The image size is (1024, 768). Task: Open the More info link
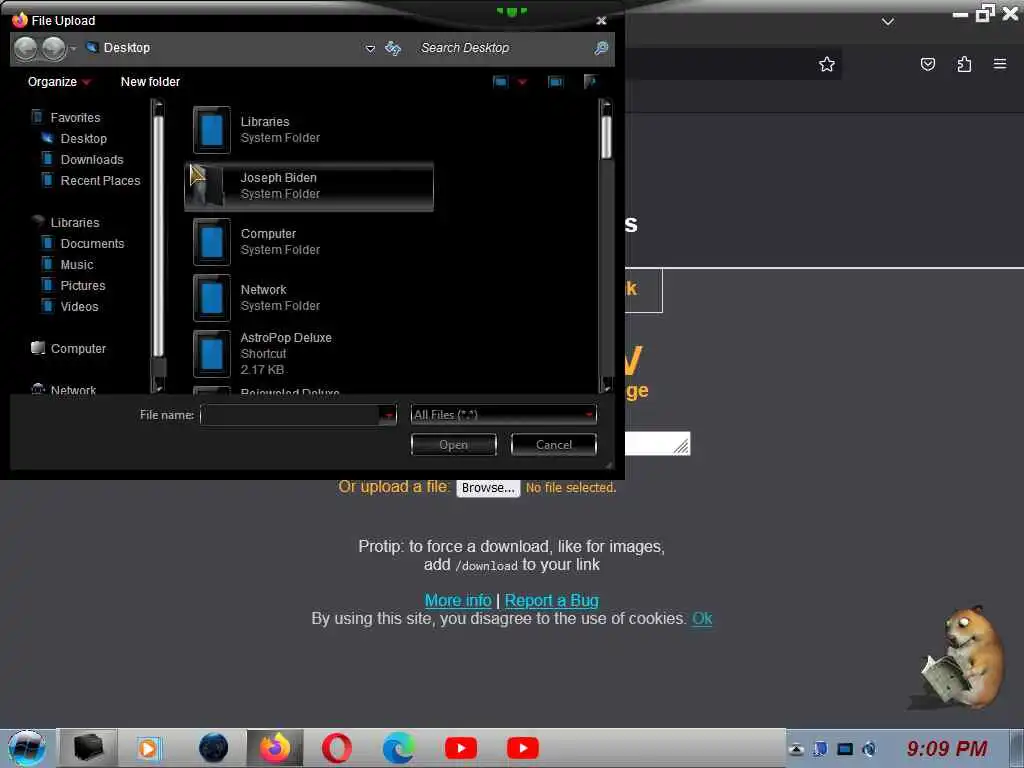pos(458,600)
